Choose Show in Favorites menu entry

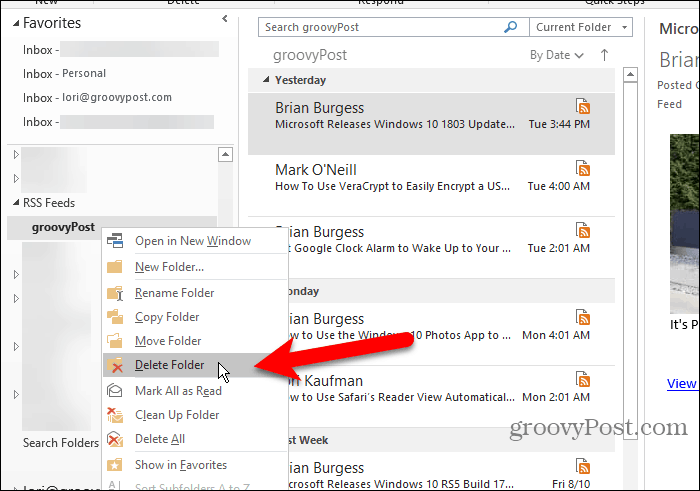(196, 465)
